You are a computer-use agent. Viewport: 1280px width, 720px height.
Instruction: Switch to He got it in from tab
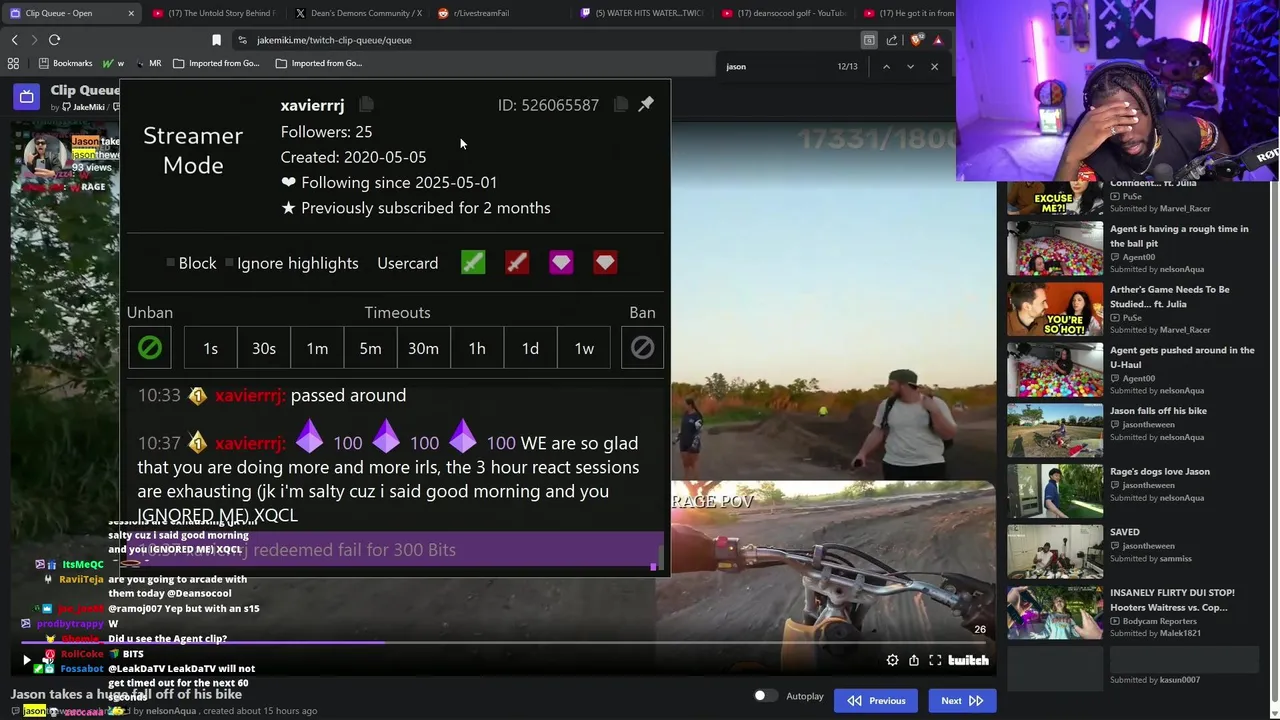point(908,13)
